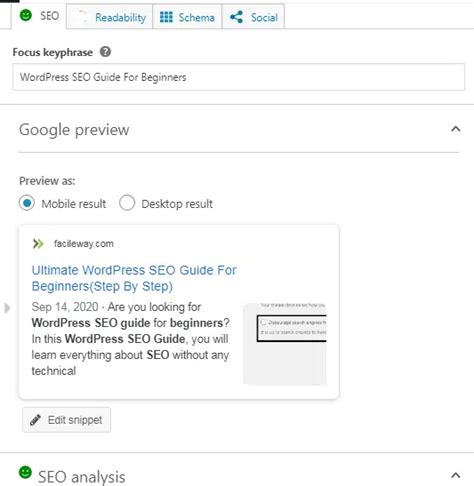Image resolution: width=474 pixels, height=486 pixels.
Task: Select the Desktop result radio button
Action: click(x=127, y=203)
